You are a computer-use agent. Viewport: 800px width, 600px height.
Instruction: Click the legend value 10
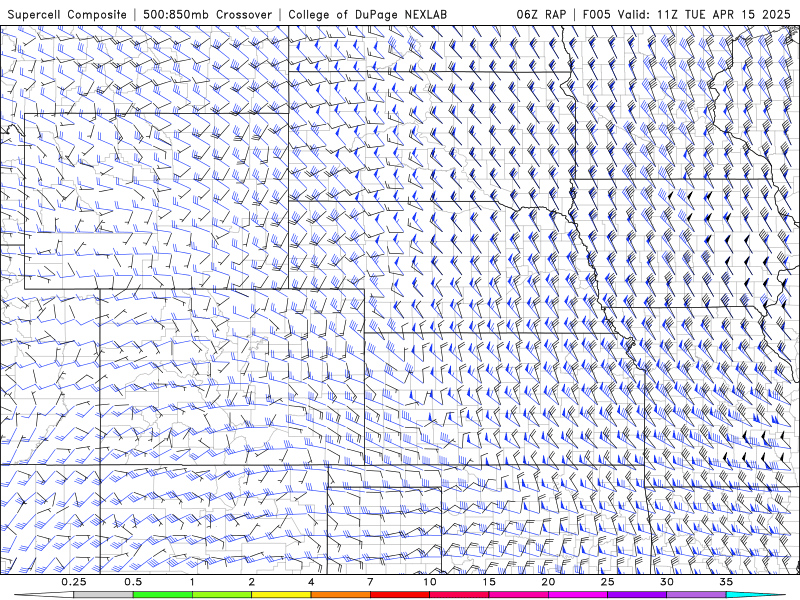430,582
